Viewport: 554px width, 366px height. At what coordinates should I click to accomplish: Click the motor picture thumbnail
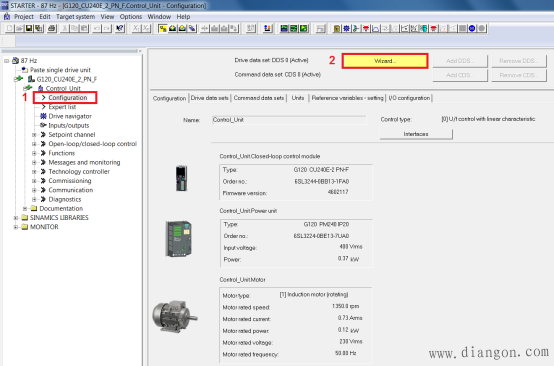[175, 316]
